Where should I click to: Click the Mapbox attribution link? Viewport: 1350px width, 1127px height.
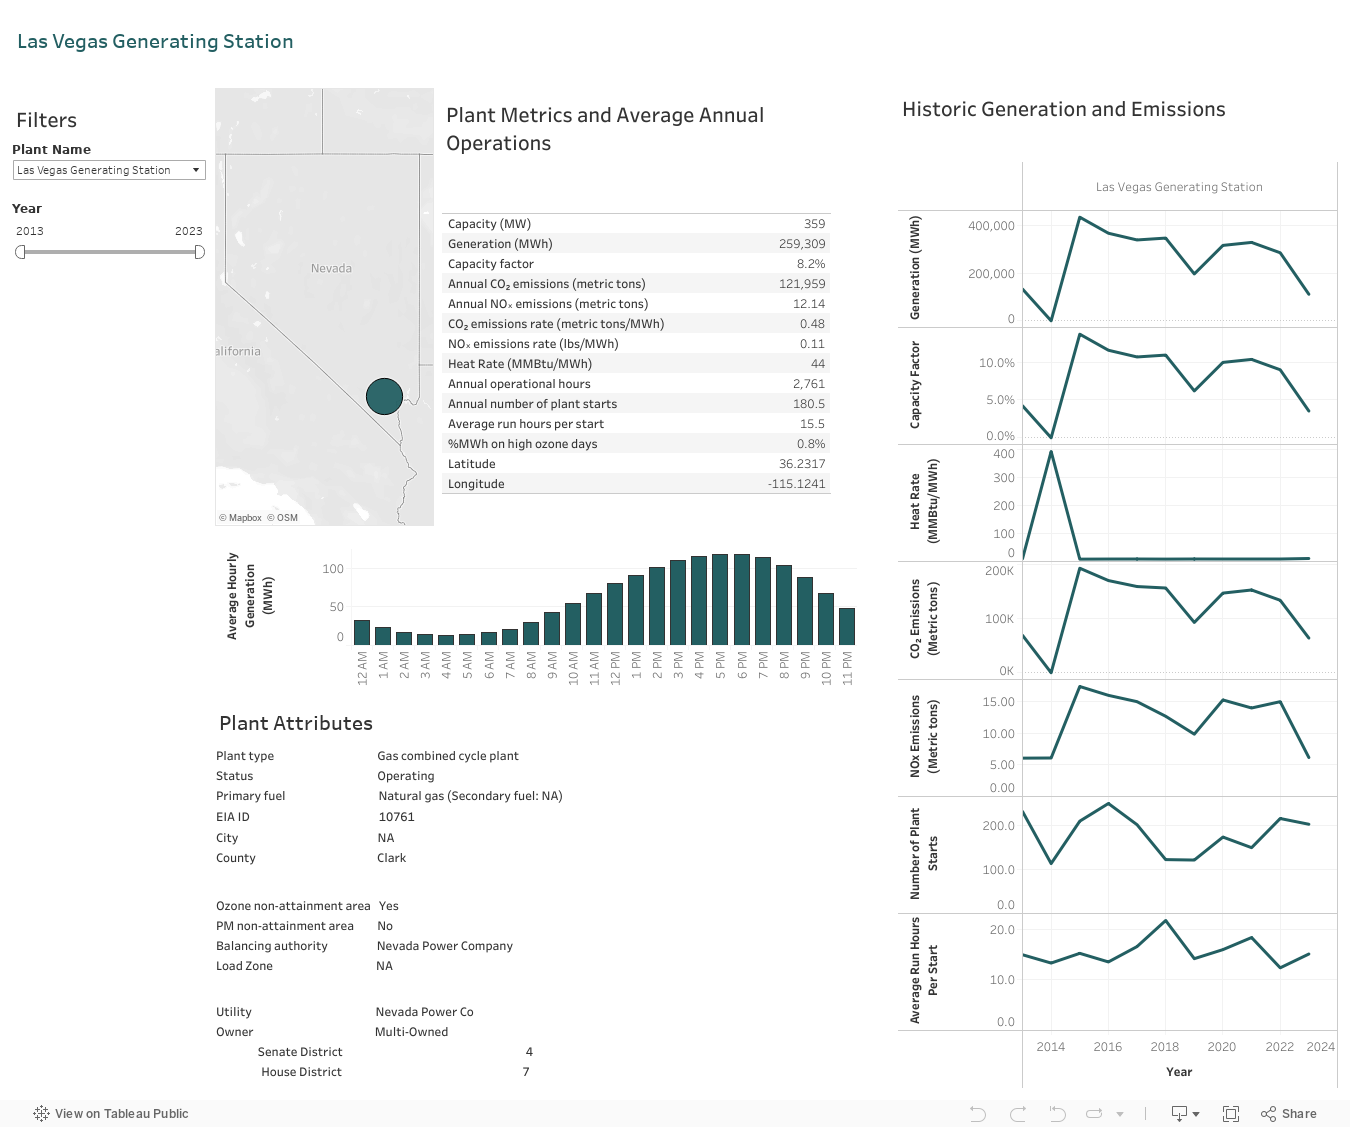240,518
